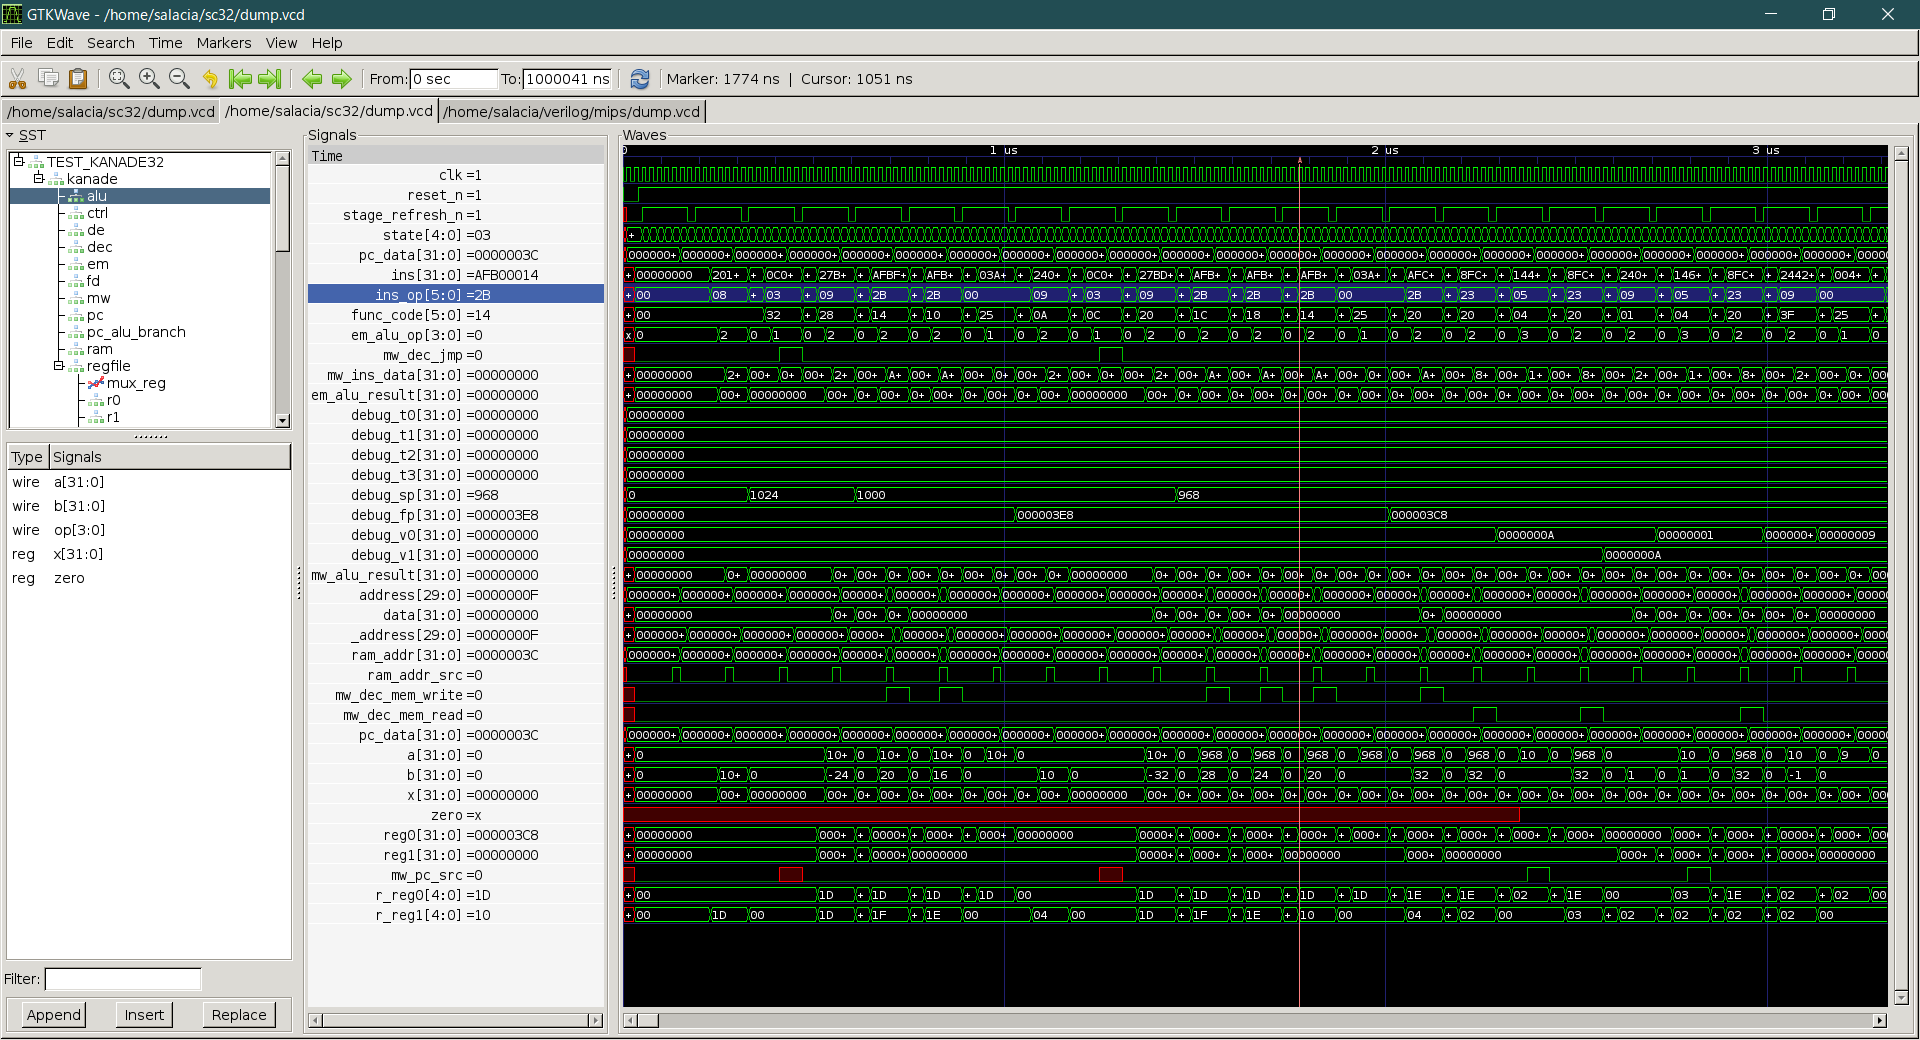1920x1040 pixels.
Task: Click the Zoom Out magnifier icon
Action: [x=179, y=79]
